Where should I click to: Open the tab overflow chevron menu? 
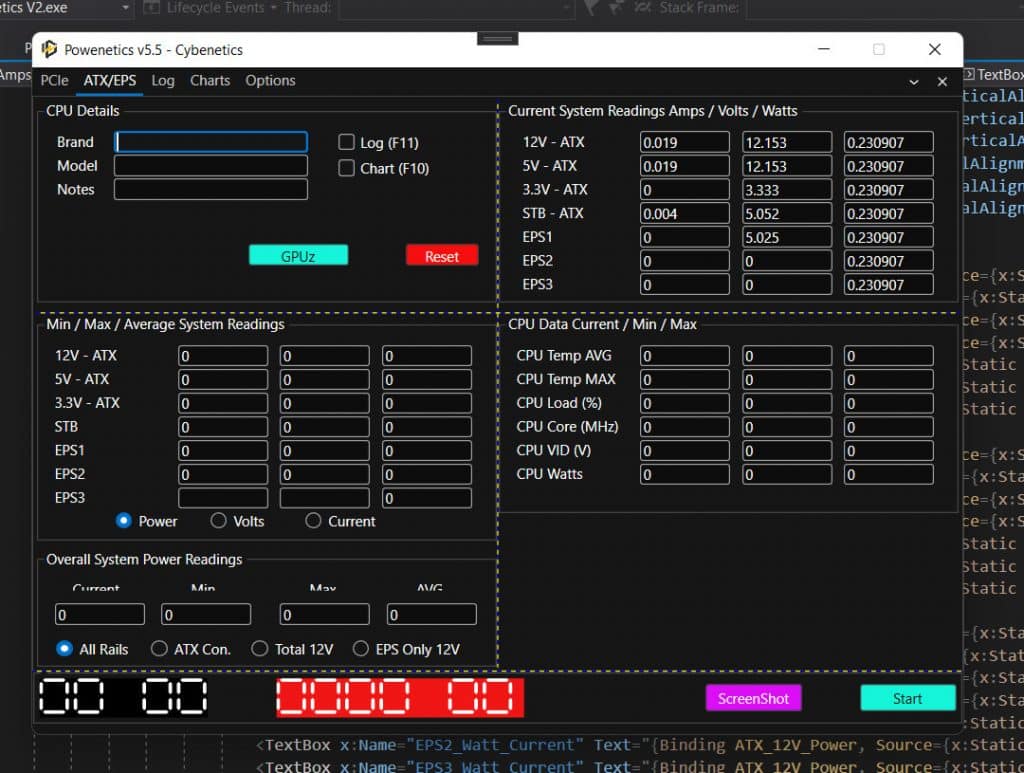[914, 82]
